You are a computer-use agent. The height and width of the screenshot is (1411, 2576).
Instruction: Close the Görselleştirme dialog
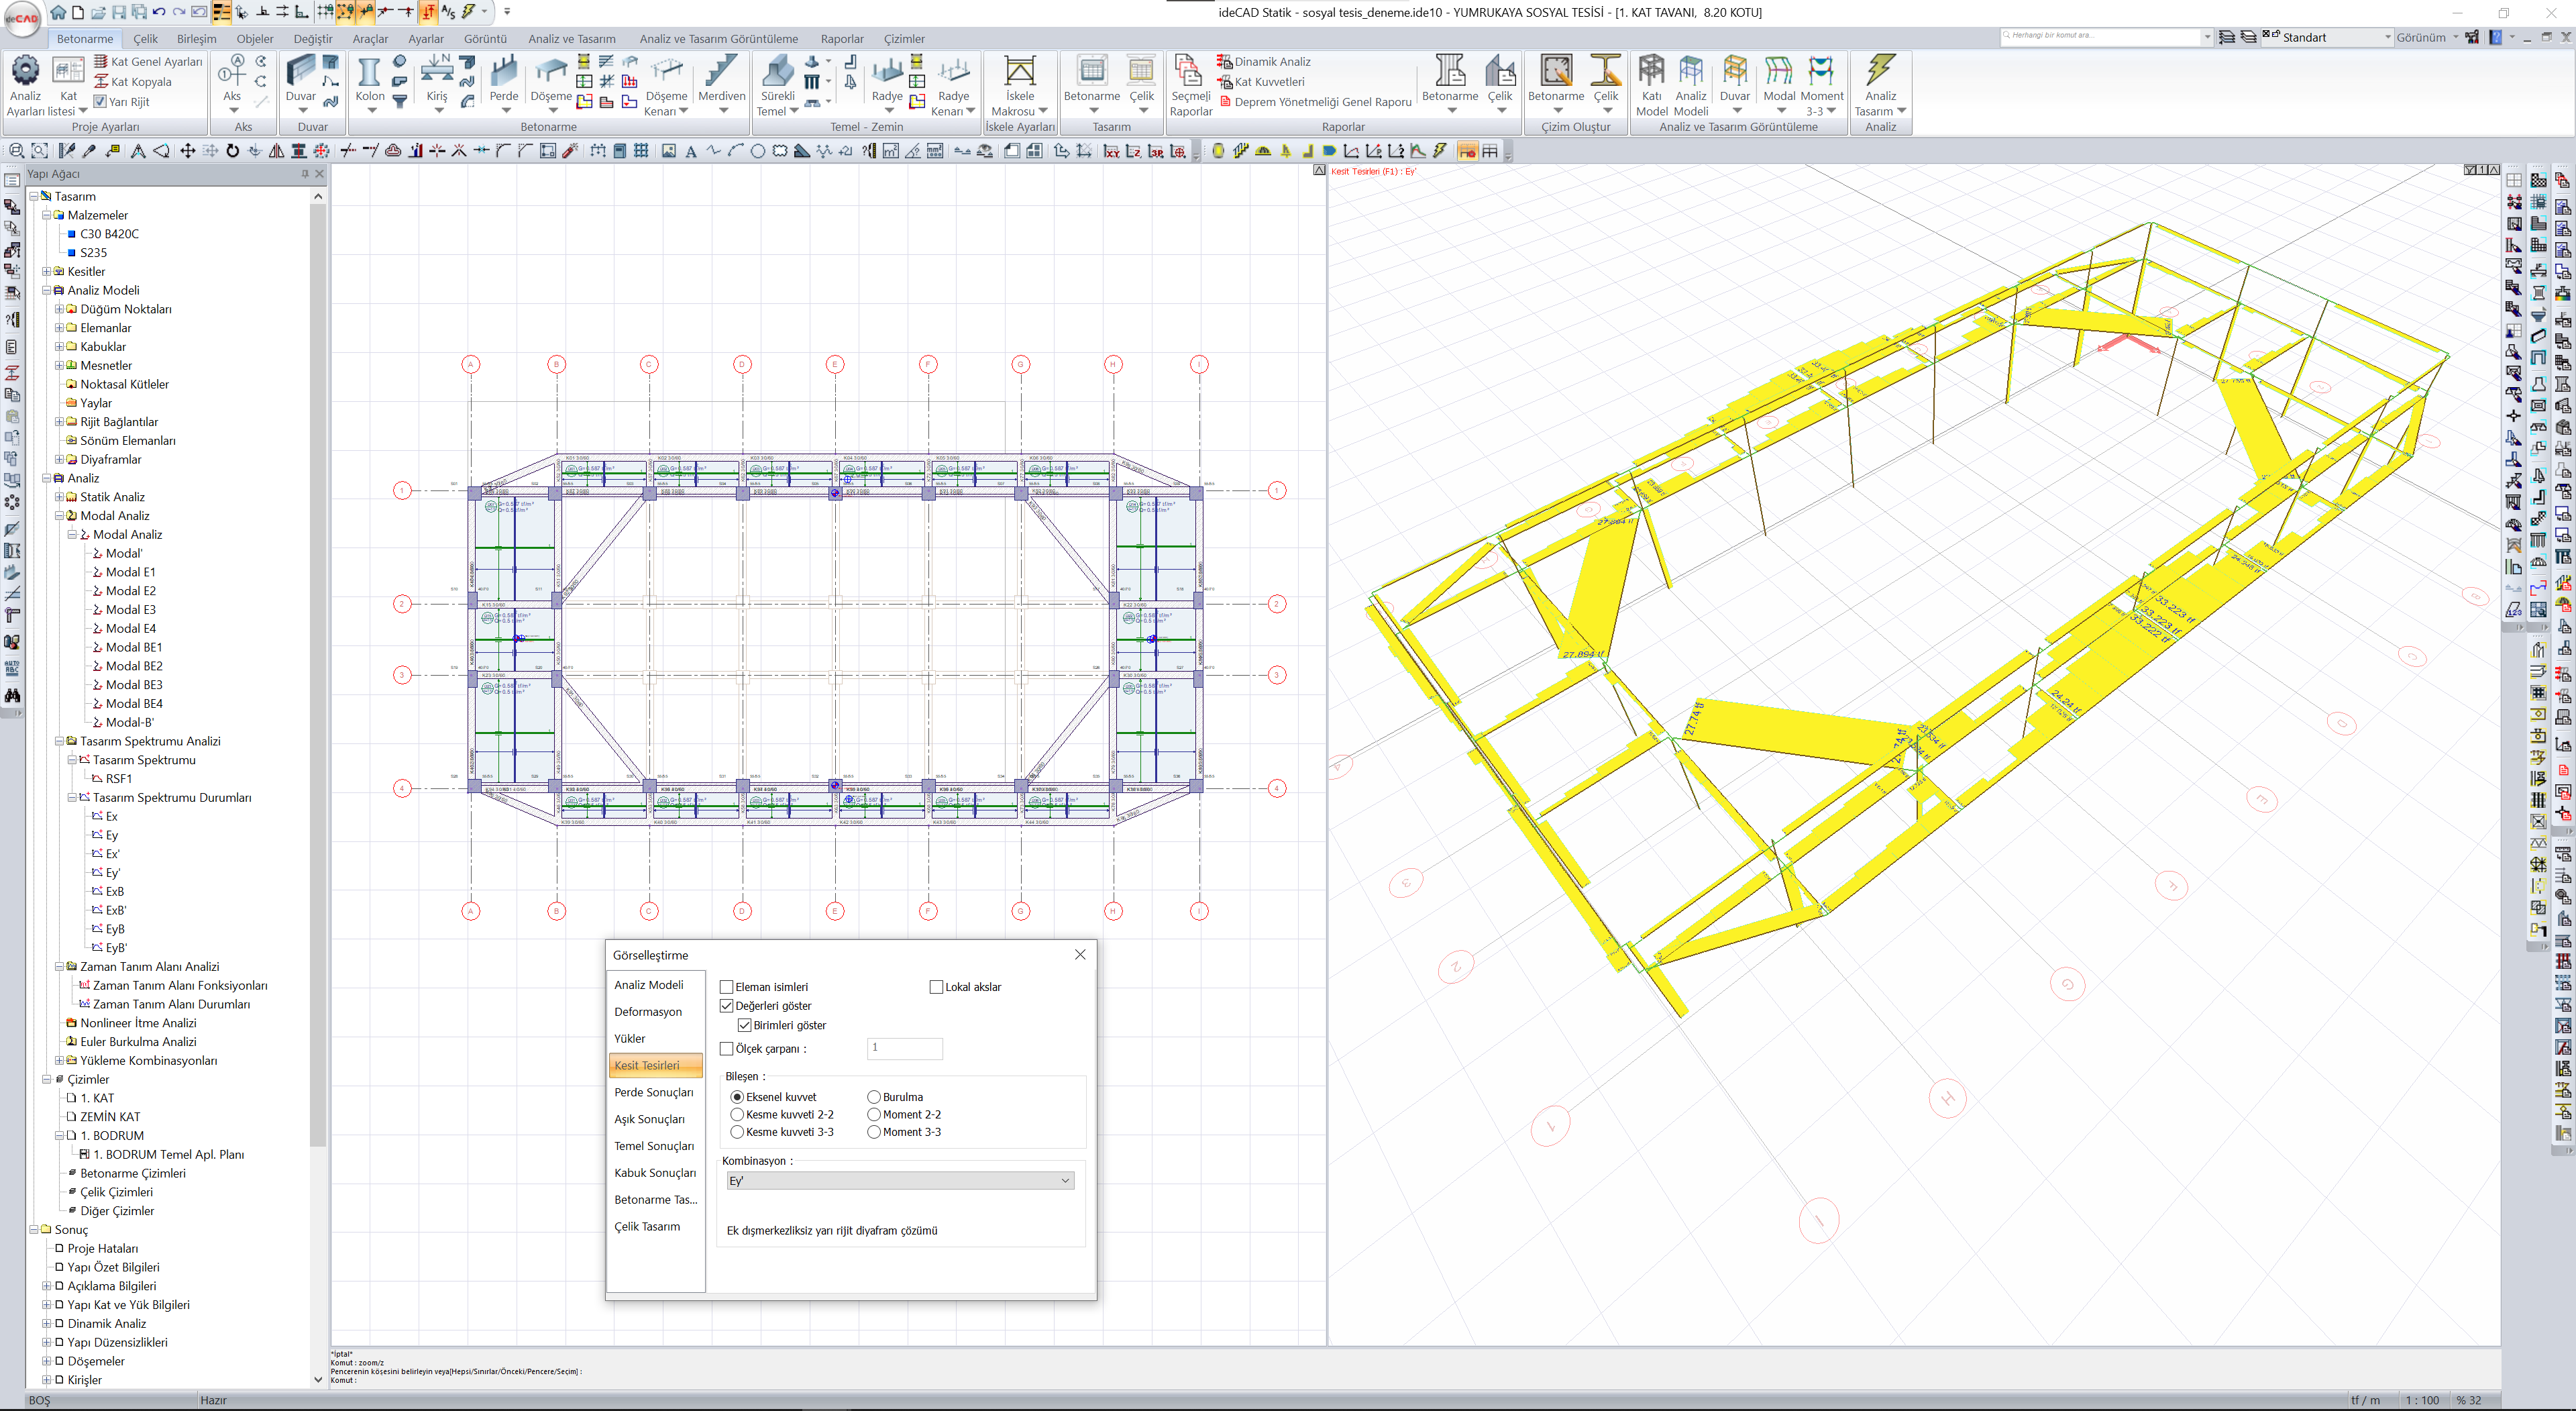point(1080,955)
